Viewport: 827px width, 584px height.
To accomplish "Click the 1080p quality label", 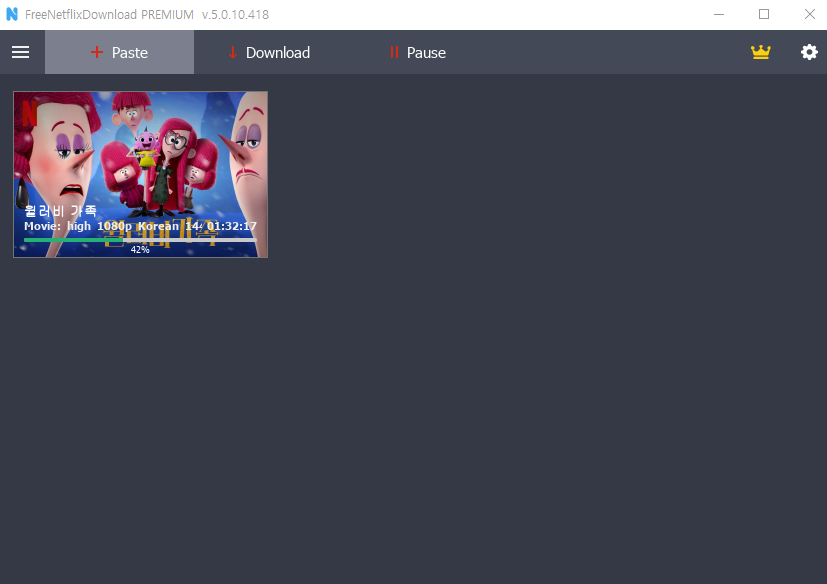I will [114, 226].
